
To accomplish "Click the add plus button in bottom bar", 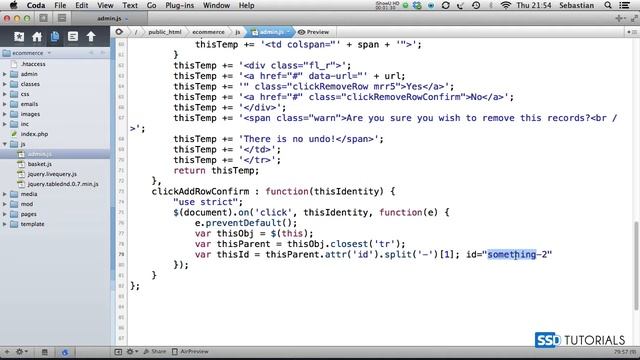I will (7, 351).
